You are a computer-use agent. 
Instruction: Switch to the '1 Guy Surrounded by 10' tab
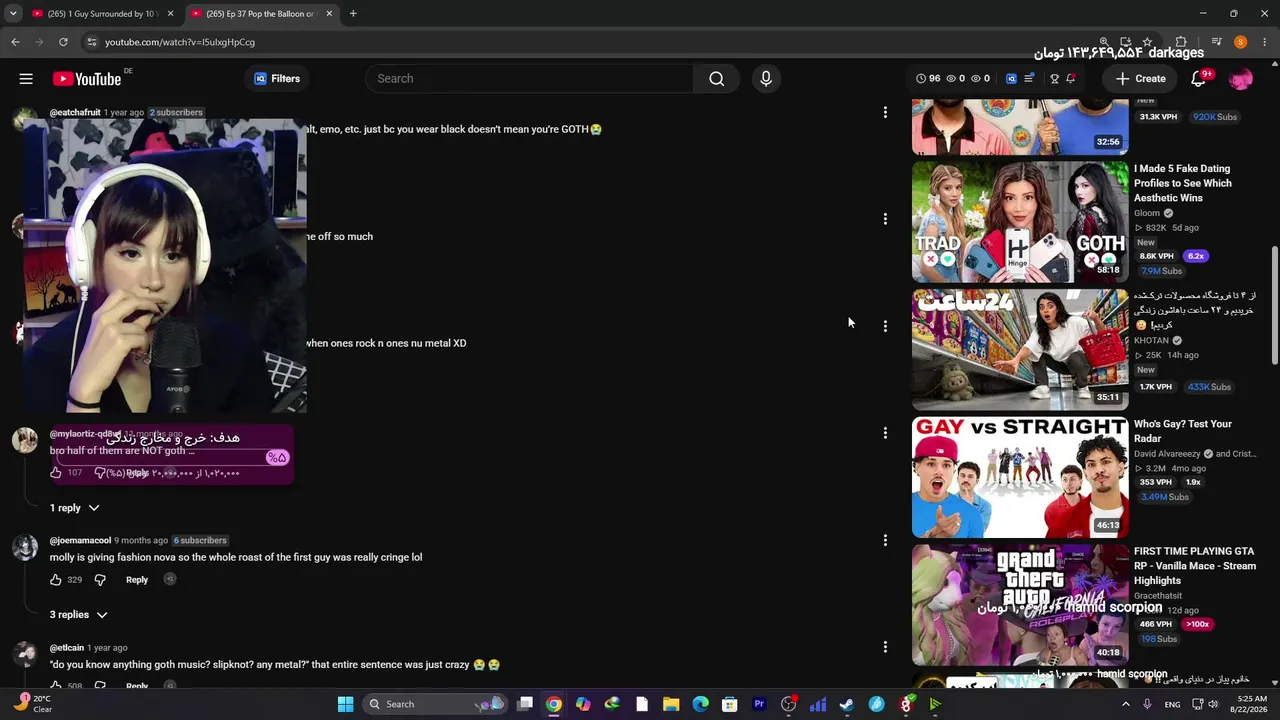[x=101, y=14]
